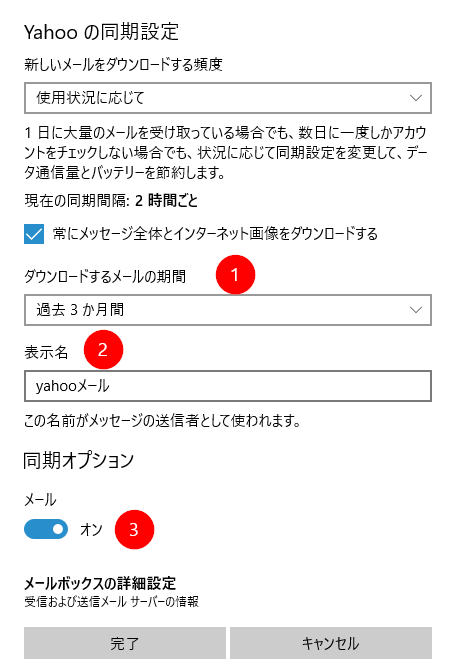456x669 pixels.
Task: Click the キャンセル button
Action: click(331, 643)
